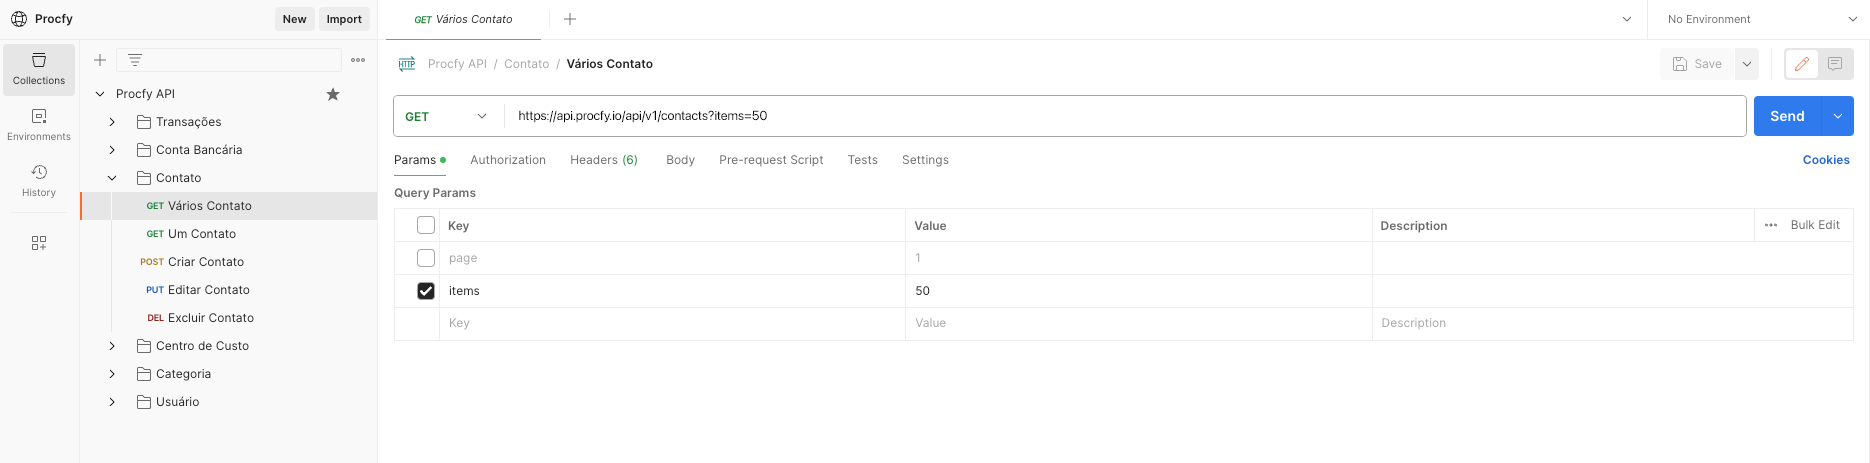This screenshot has height=463, width=1870.
Task: Click the blue Send button
Action: pyautogui.click(x=1787, y=116)
